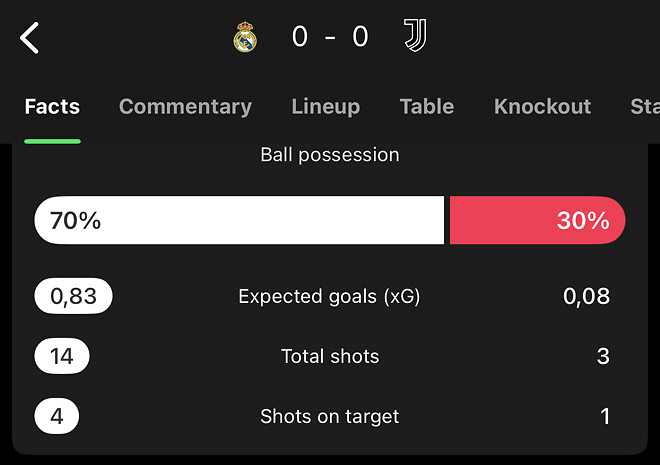Open the Juventus team logo

pyautogui.click(x=414, y=37)
